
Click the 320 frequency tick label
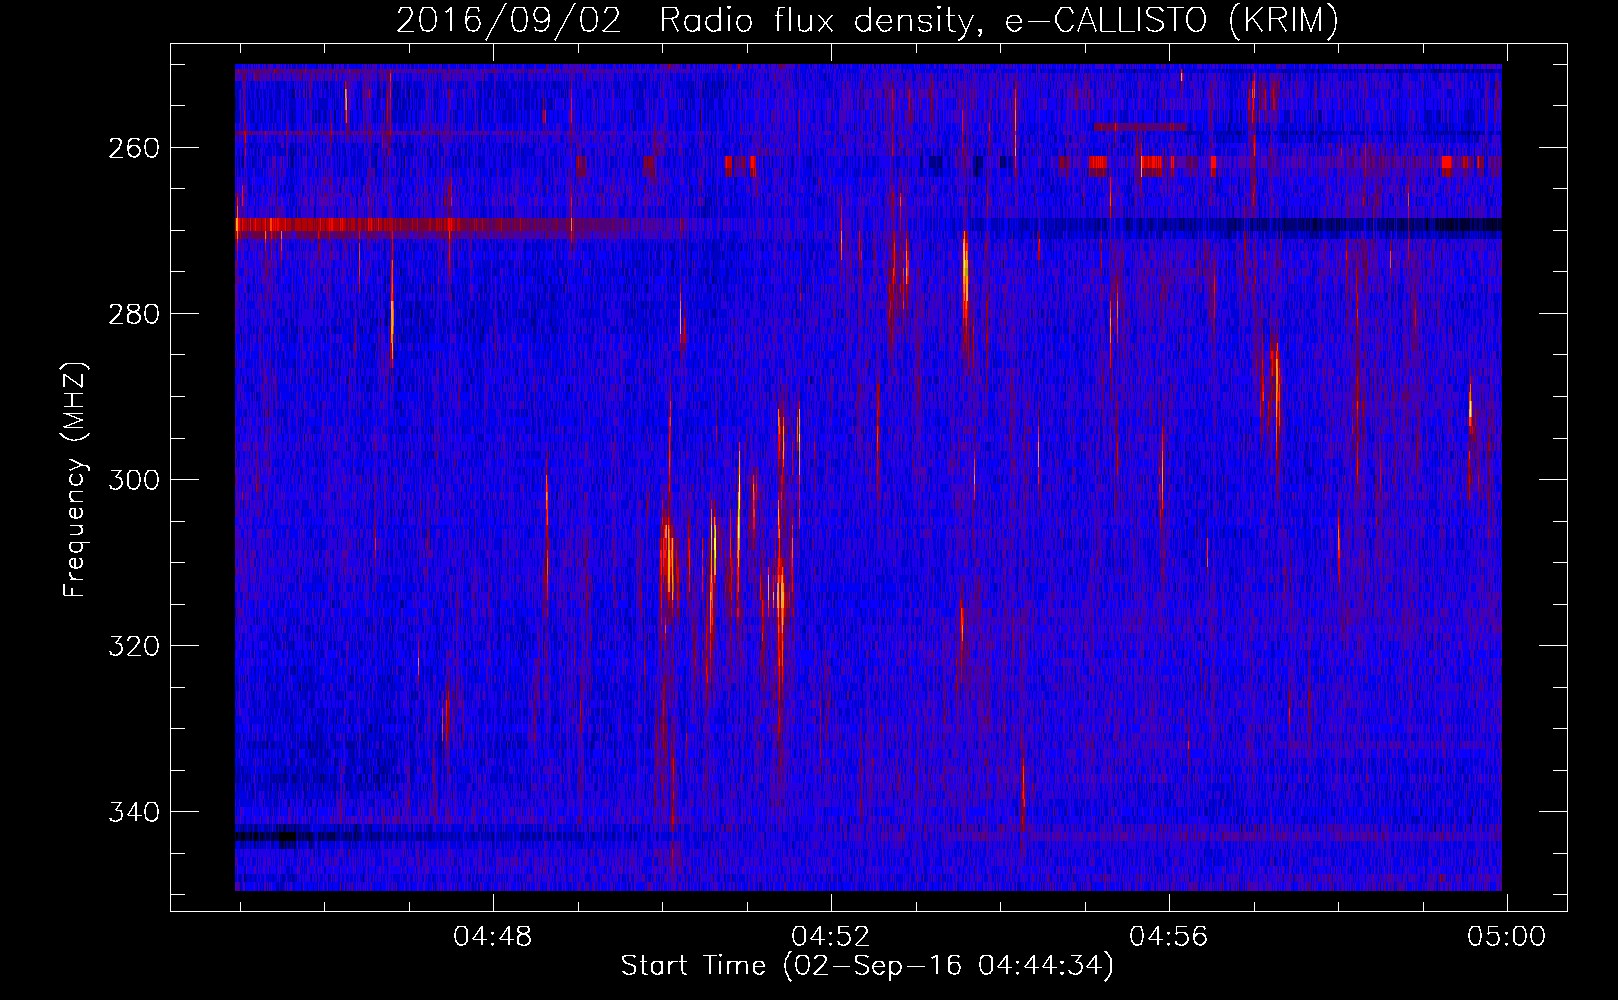pyautogui.click(x=133, y=646)
